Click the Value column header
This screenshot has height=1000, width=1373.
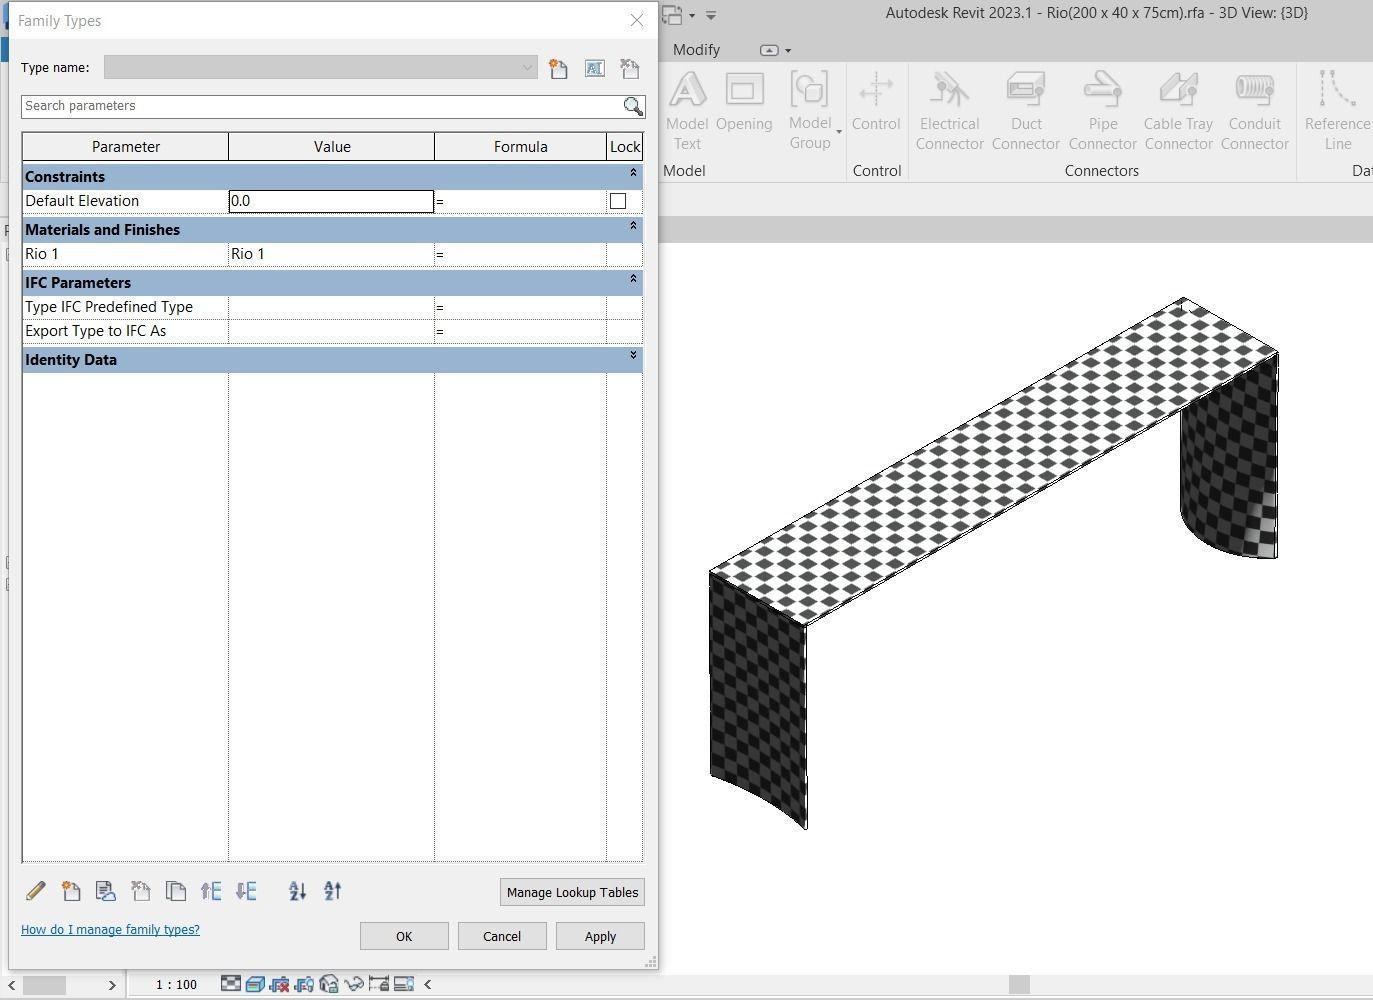click(332, 147)
